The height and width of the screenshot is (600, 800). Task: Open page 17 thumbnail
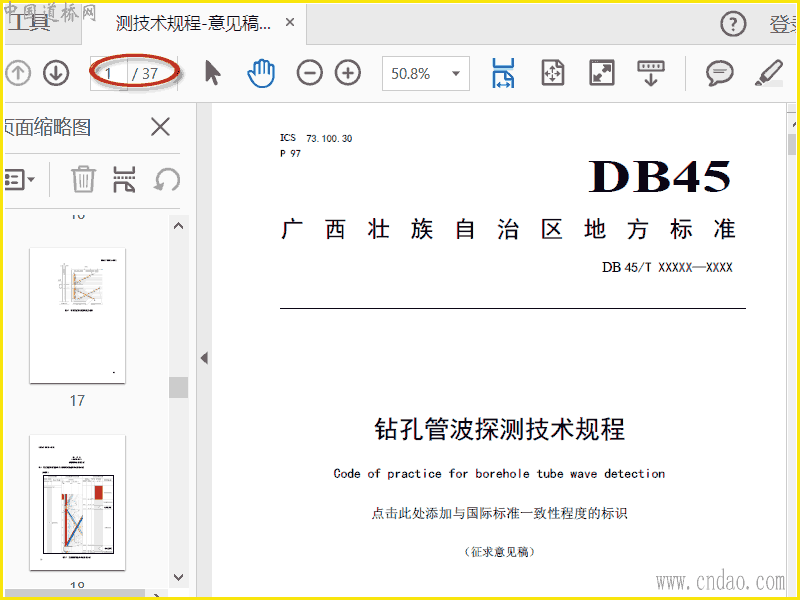click(78, 315)
